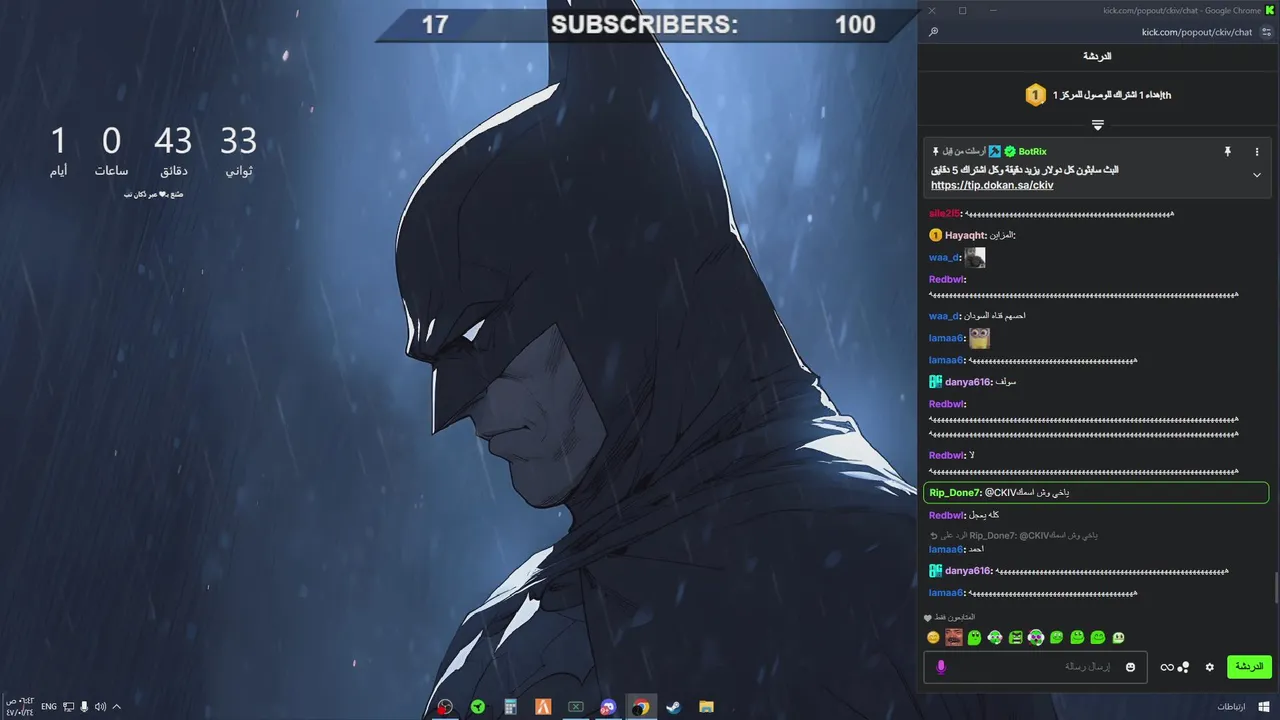Click username lamaa6 beside احمد
Image resolution: width=1280 pixels, height=720 pixels.
click(x=946, y=549)
